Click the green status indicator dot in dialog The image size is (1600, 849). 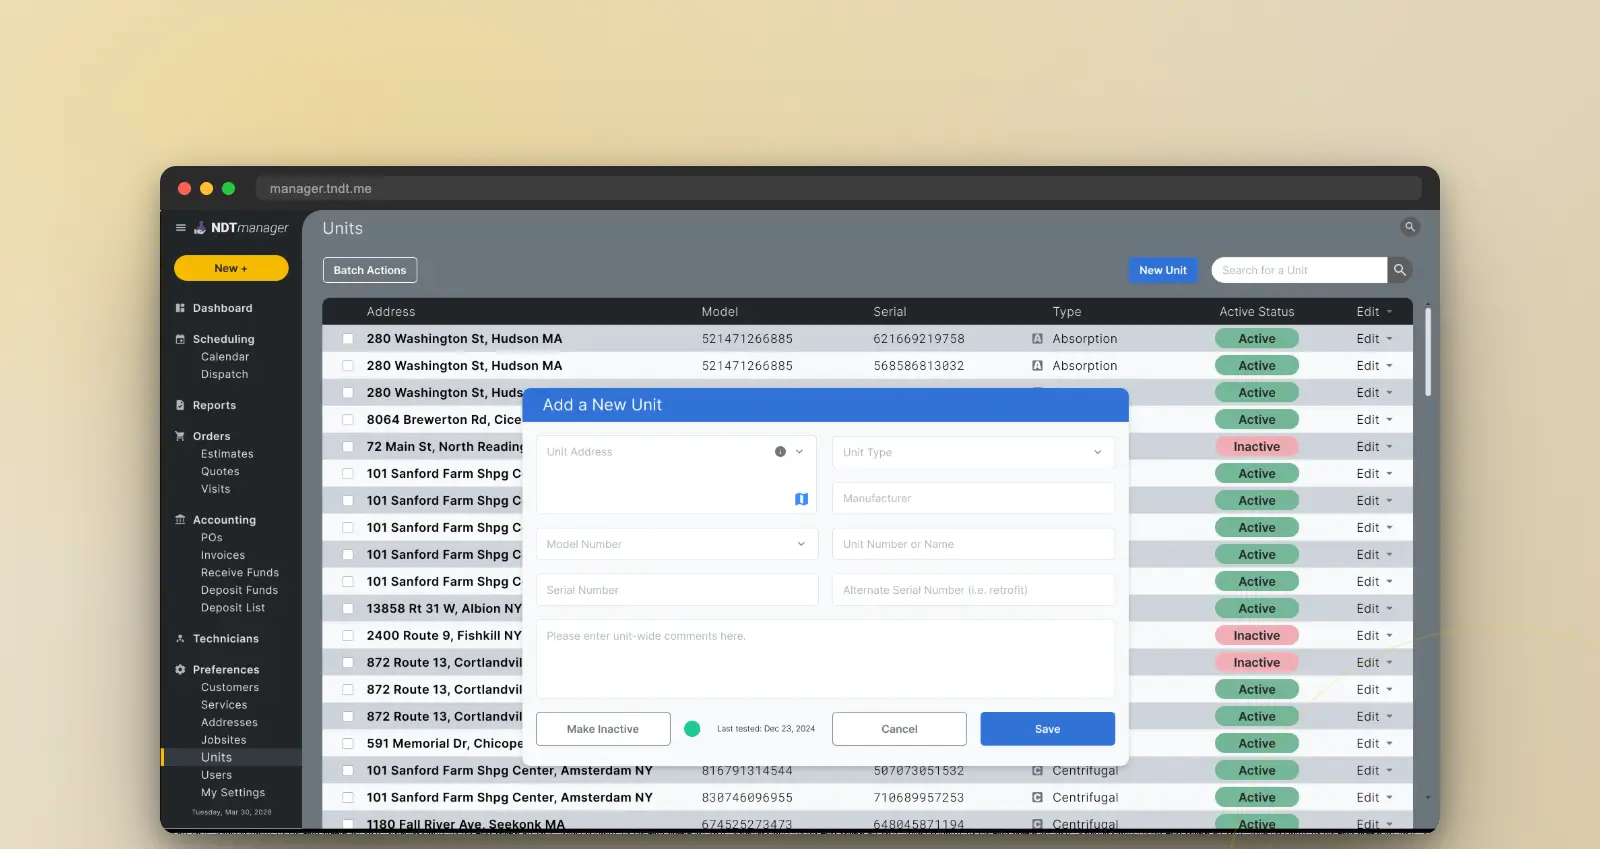(692, 729)
